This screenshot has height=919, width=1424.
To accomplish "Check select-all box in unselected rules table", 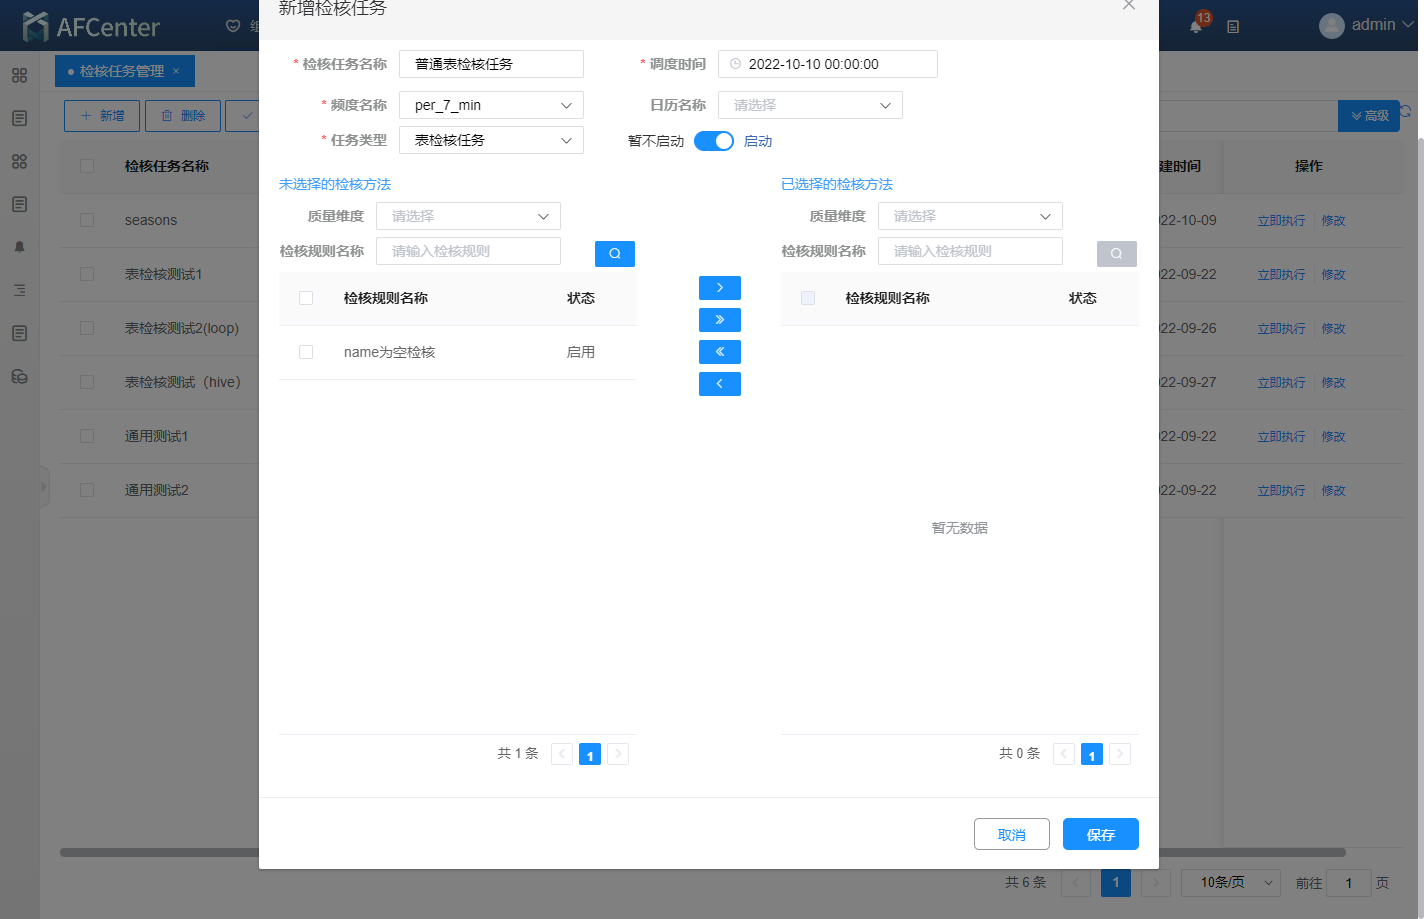I will (x=306, y=298).
